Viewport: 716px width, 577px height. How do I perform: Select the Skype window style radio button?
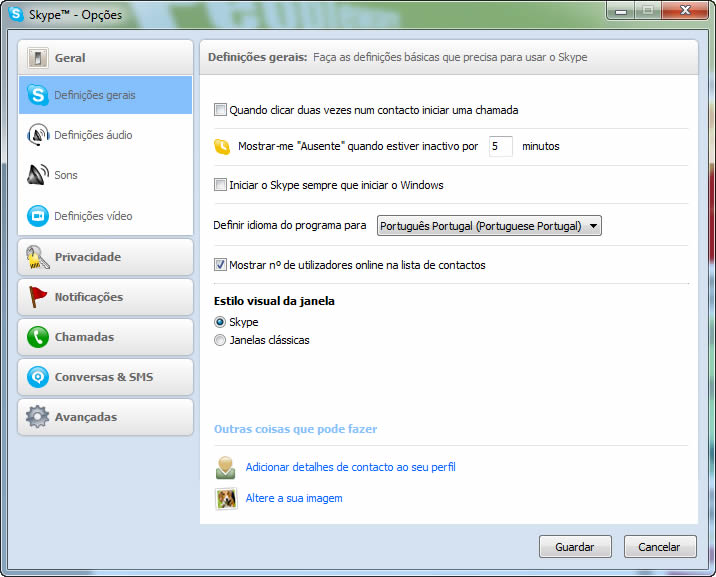point(220,322)
